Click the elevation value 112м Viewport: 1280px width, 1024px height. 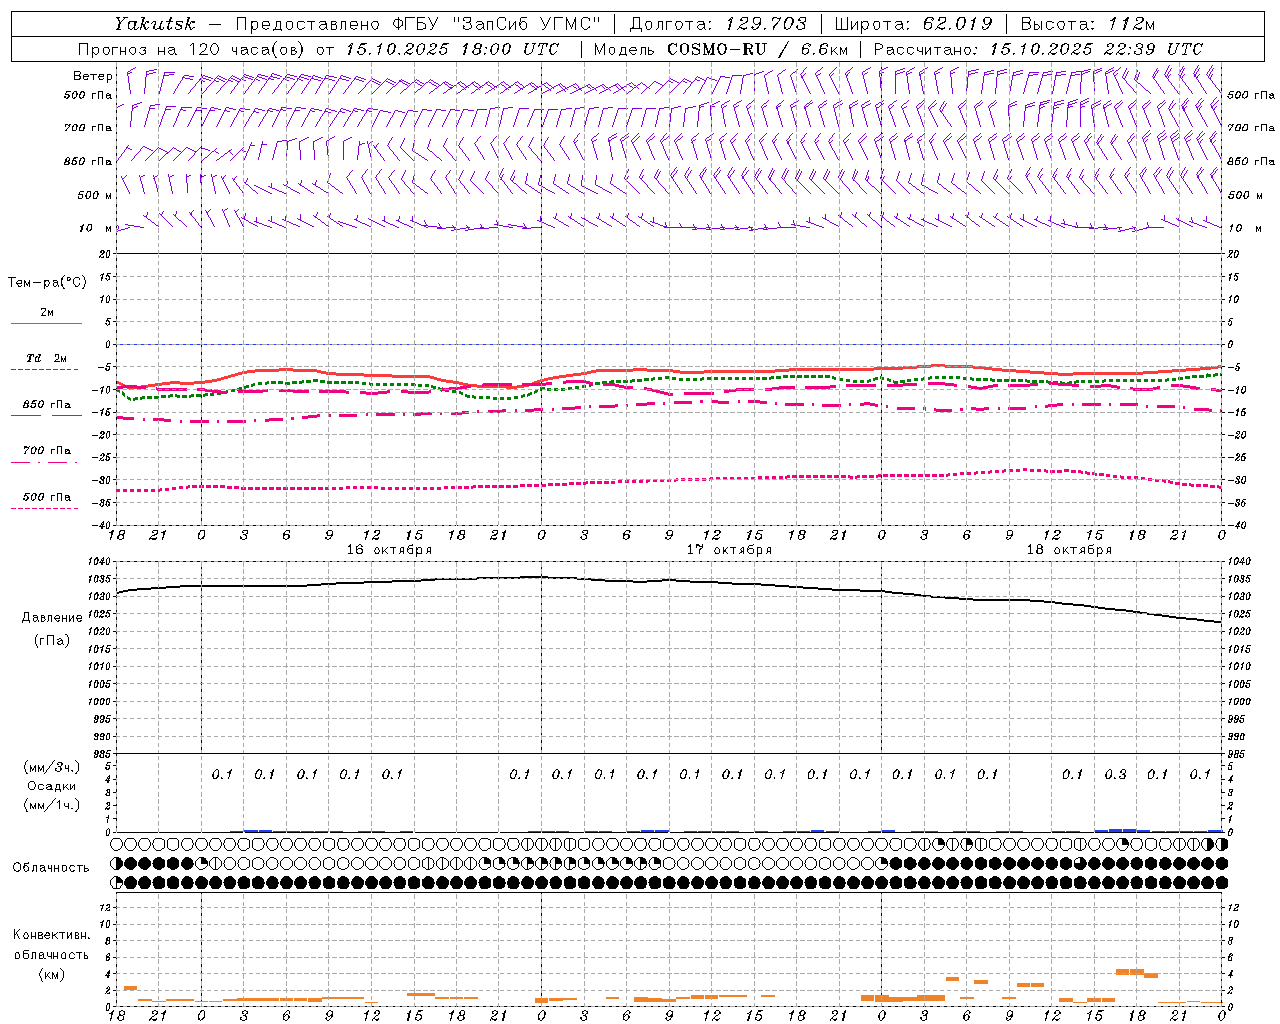coord(1132,24)
